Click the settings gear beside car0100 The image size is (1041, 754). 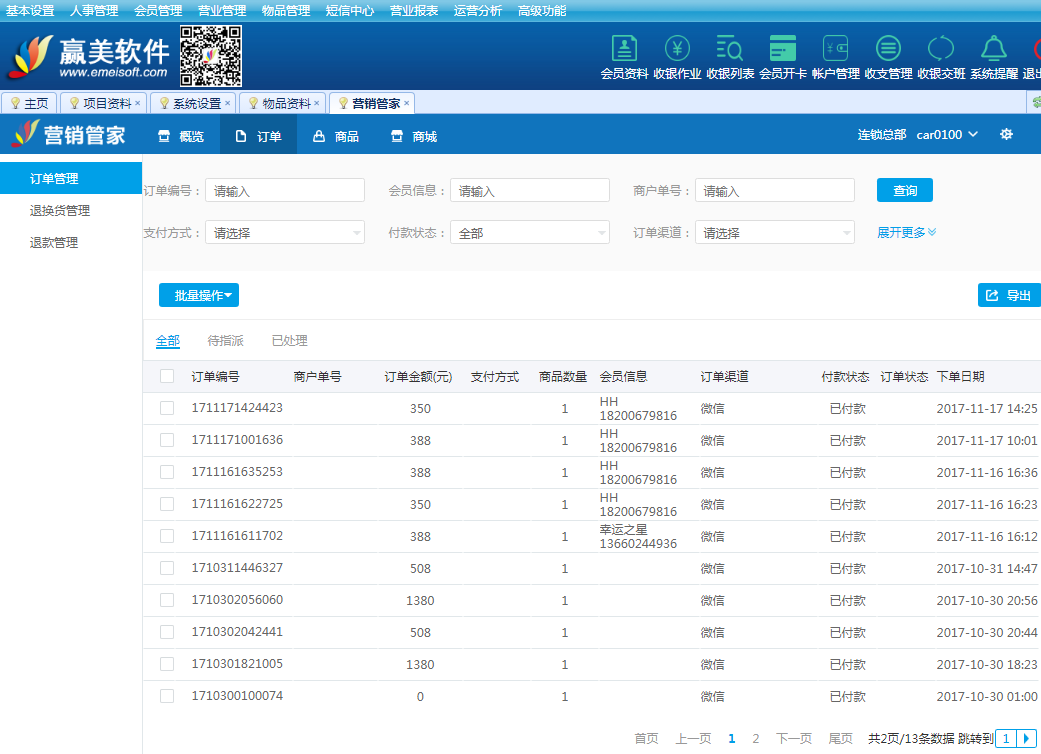click(1006, 135)
